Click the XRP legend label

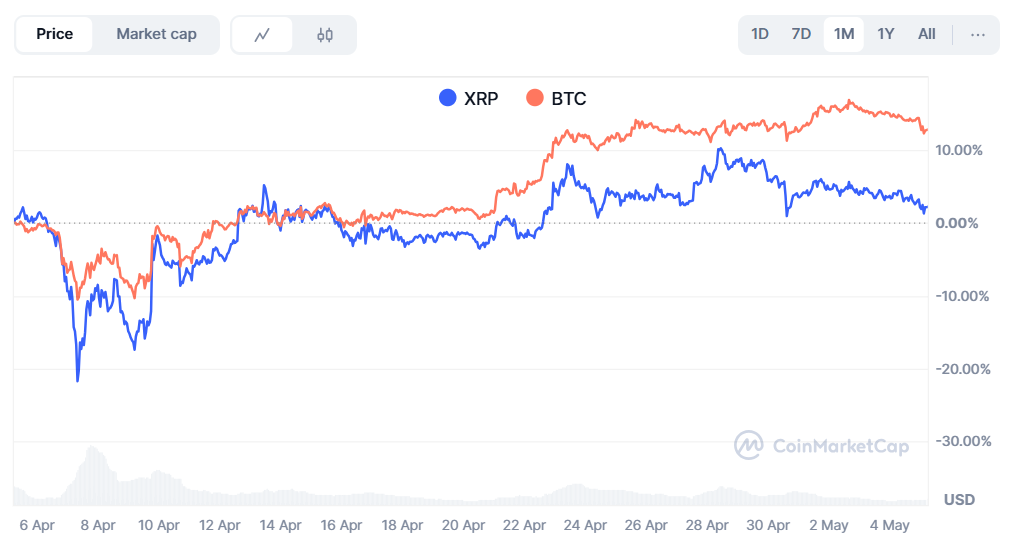click(481, 98)
